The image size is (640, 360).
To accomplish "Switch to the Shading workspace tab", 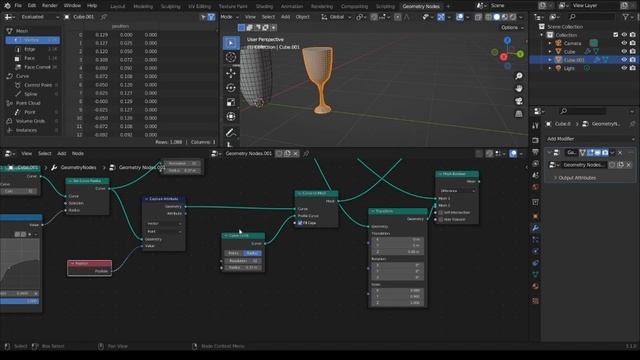I will (x=264, y=6).
